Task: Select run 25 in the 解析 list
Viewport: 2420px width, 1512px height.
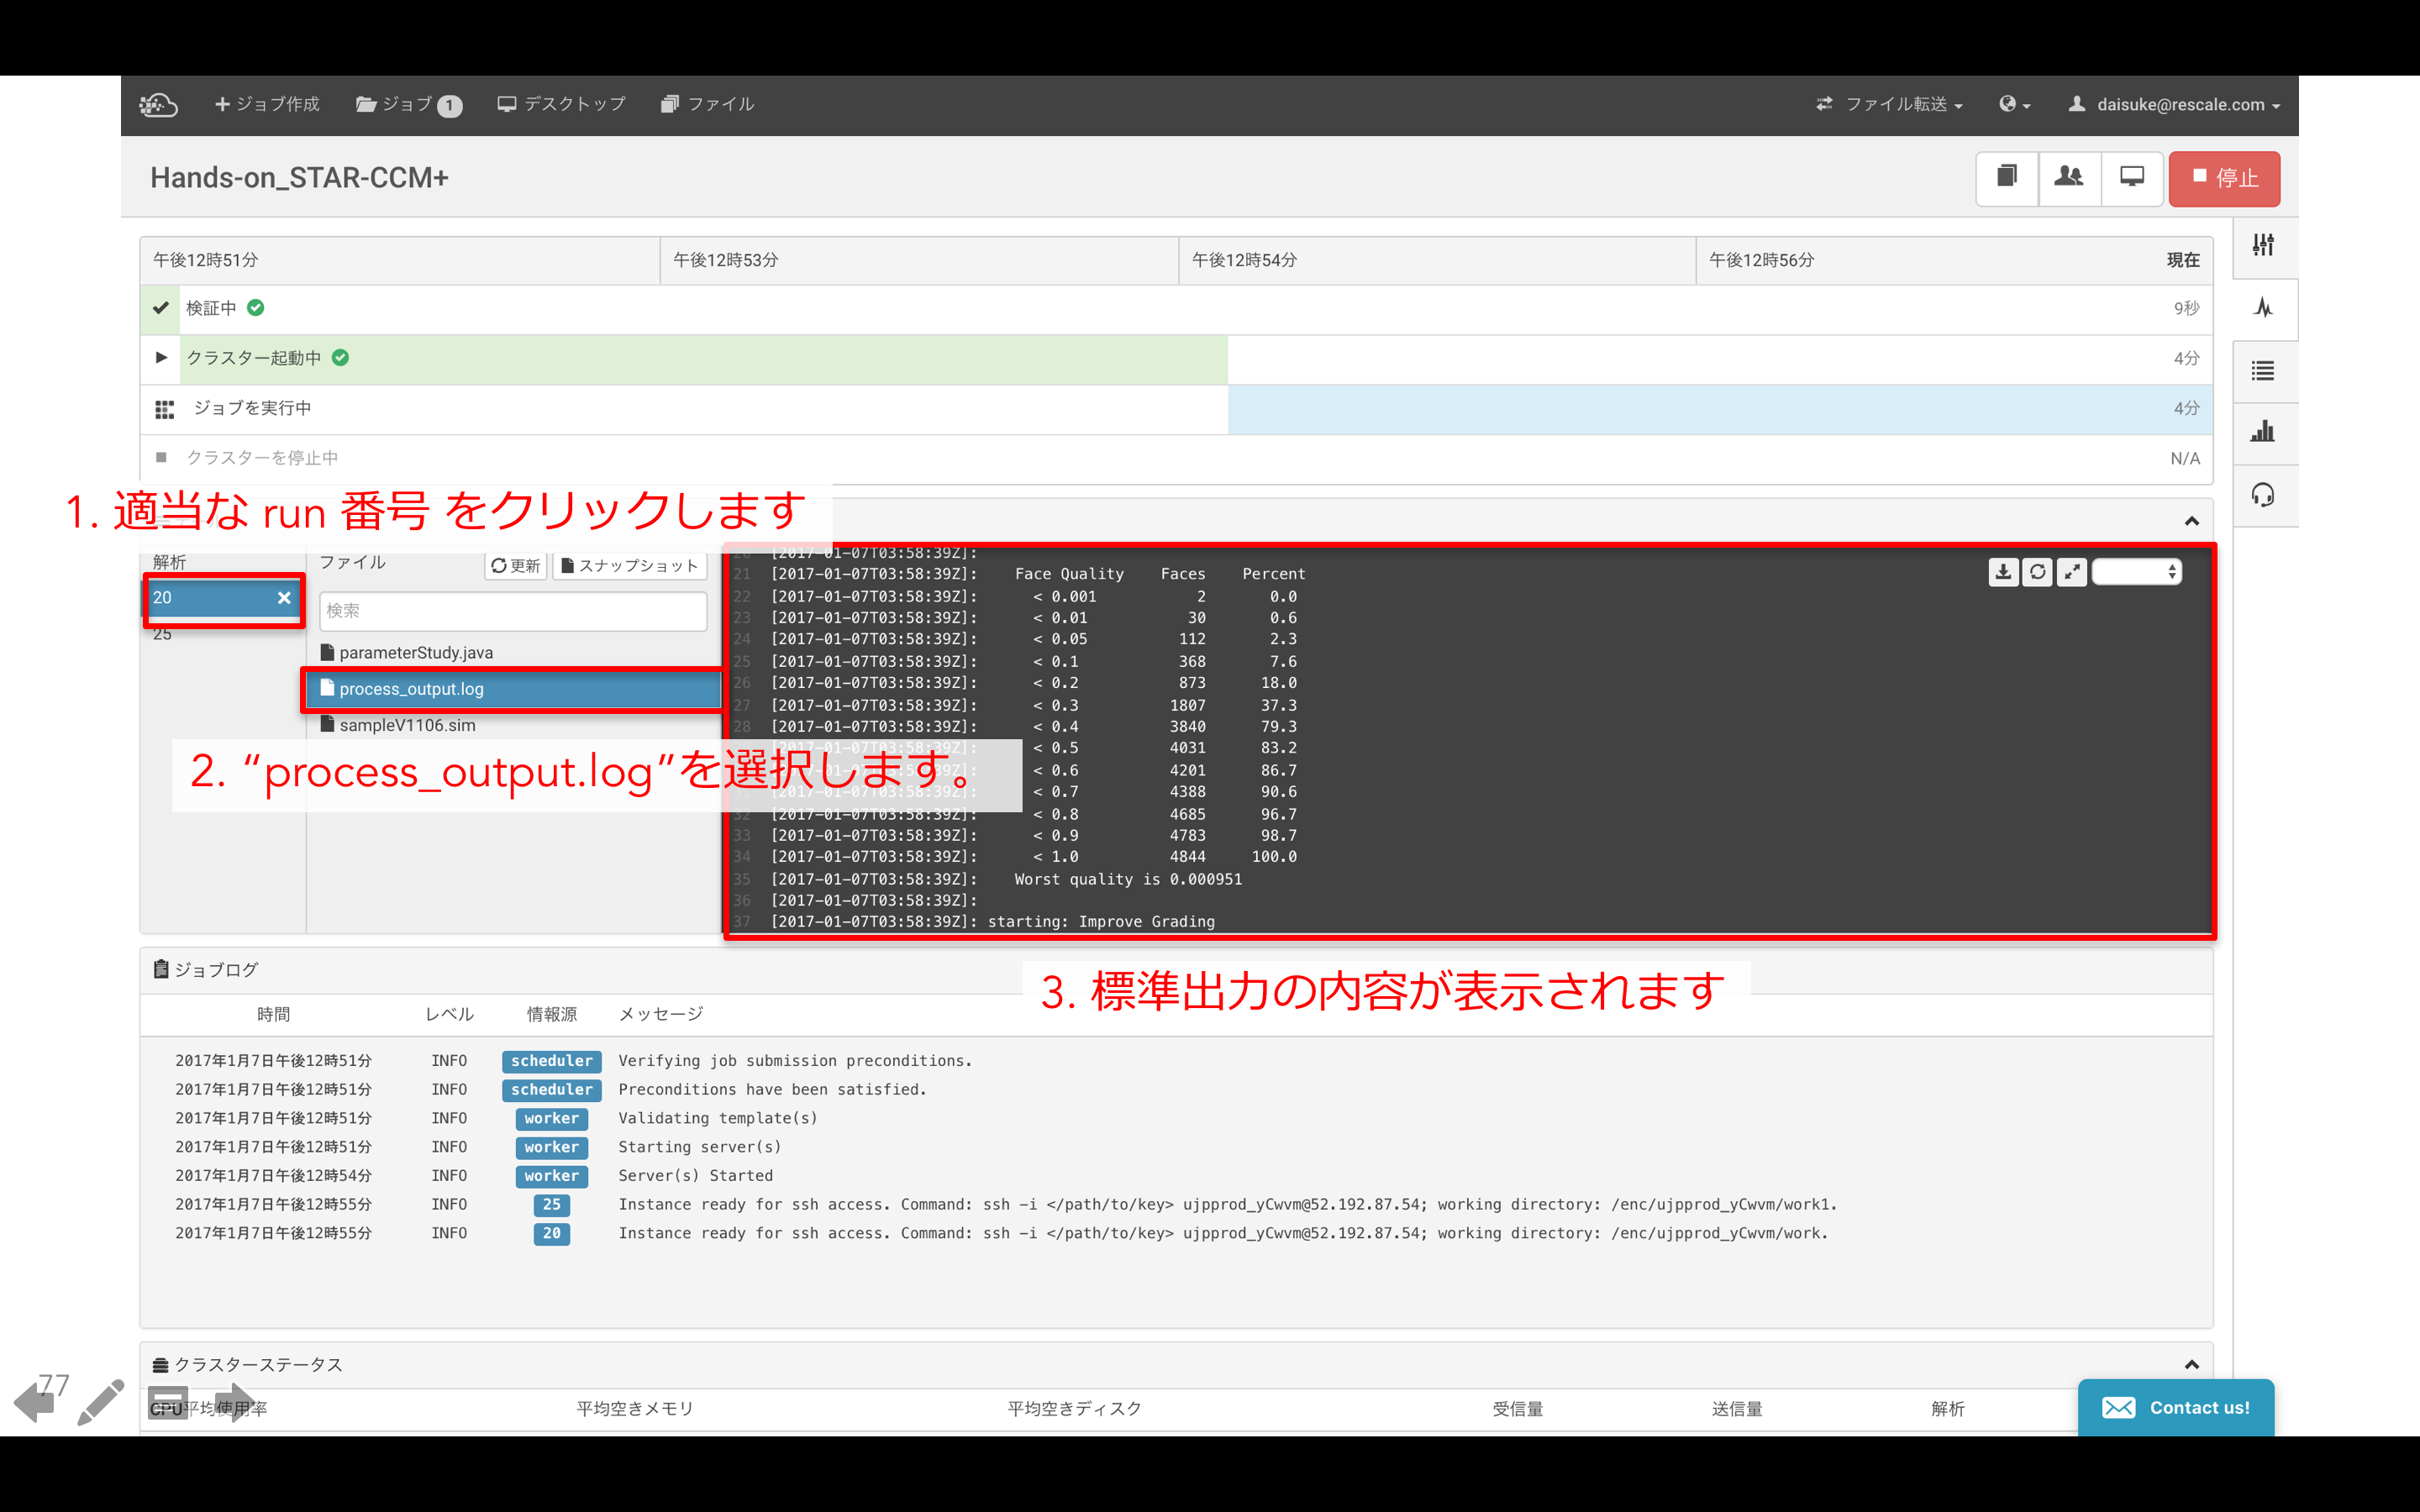Action: point(163,633)
